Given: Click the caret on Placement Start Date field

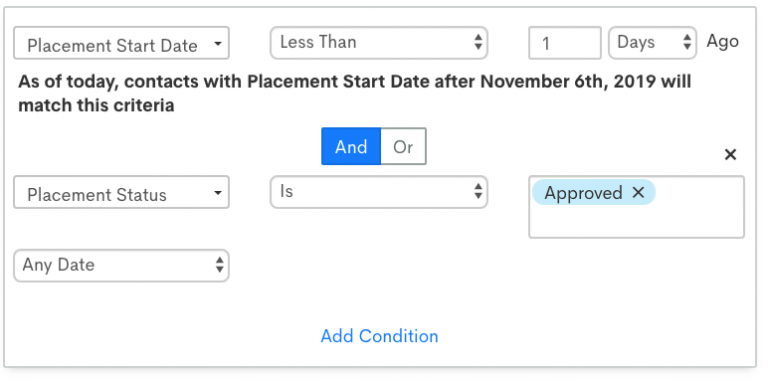Looking at the screenshot, I should point(218,44).
